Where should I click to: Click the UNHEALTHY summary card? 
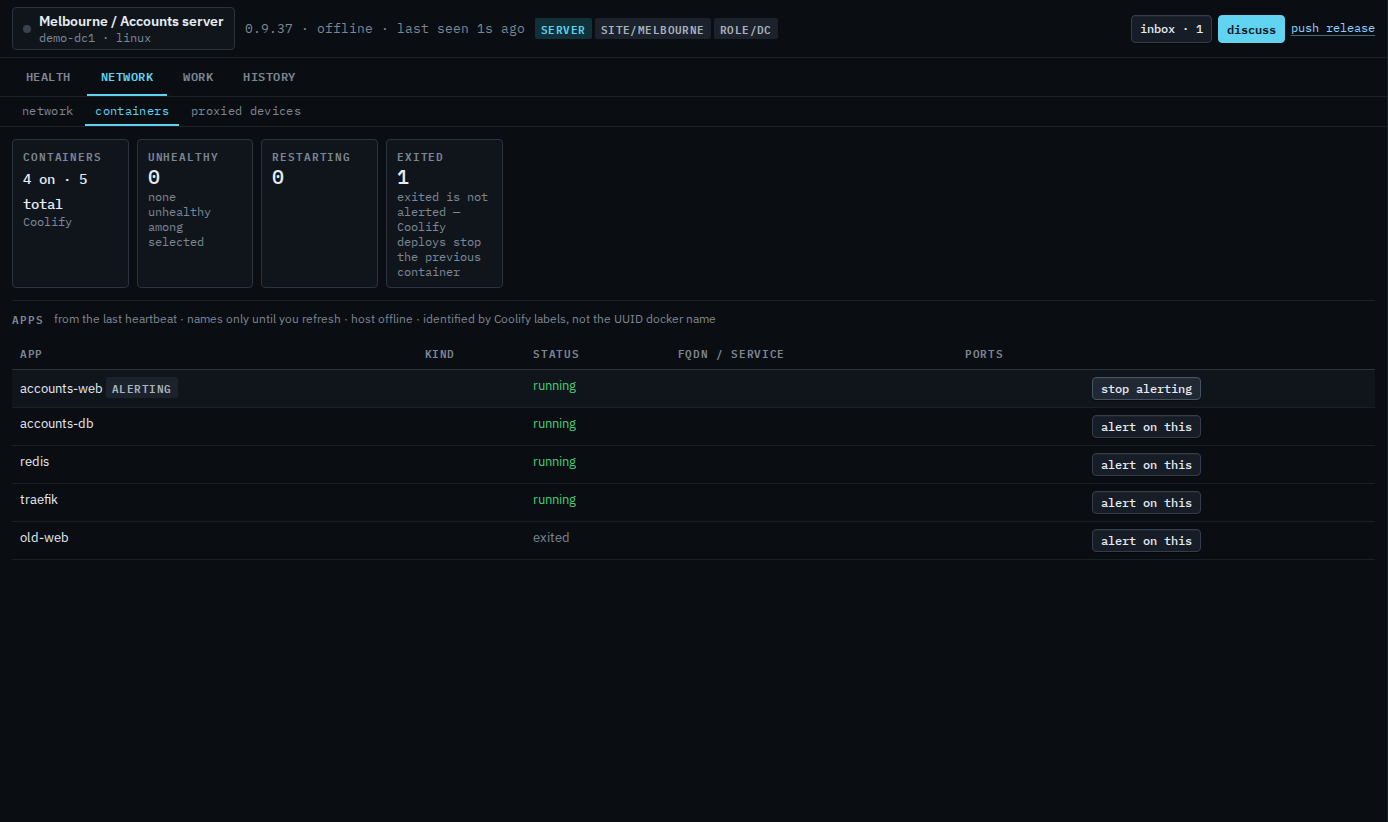[x=195, y=213]
